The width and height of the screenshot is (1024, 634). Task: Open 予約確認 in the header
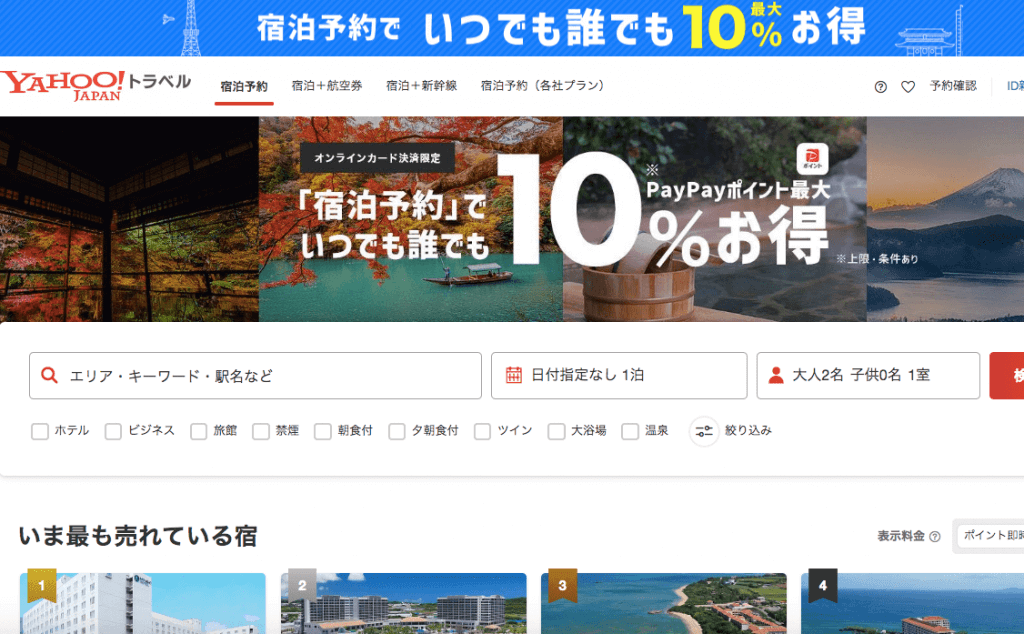953,86
